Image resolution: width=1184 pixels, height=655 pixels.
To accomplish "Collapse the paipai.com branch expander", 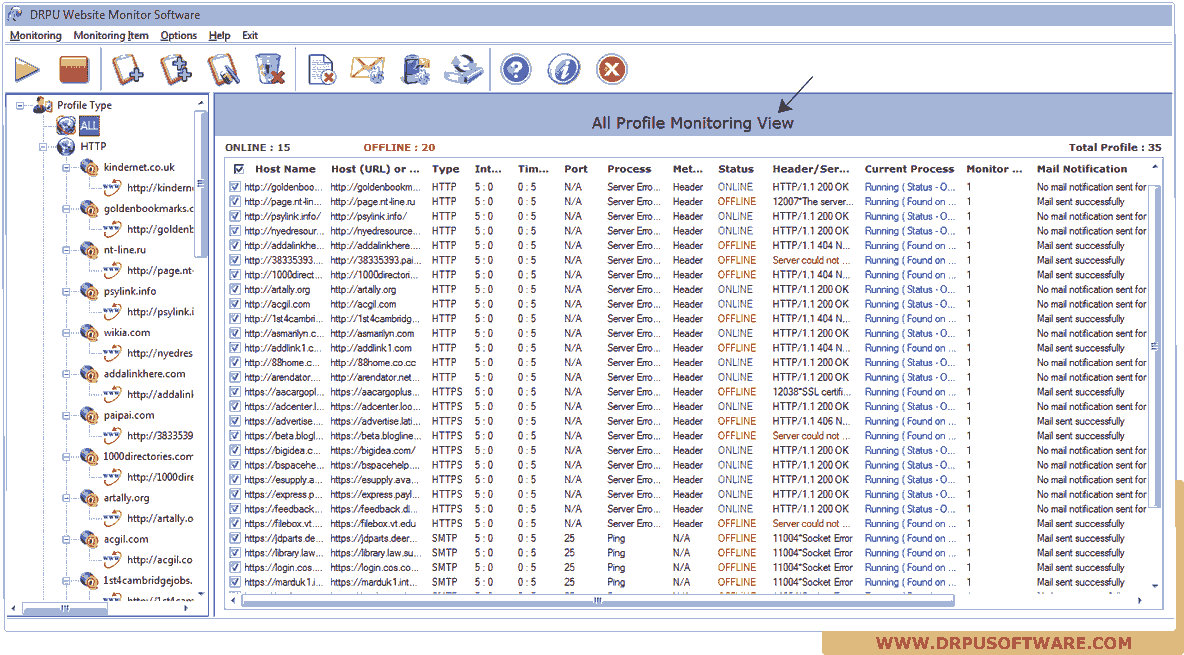I will tap(66, 416).
